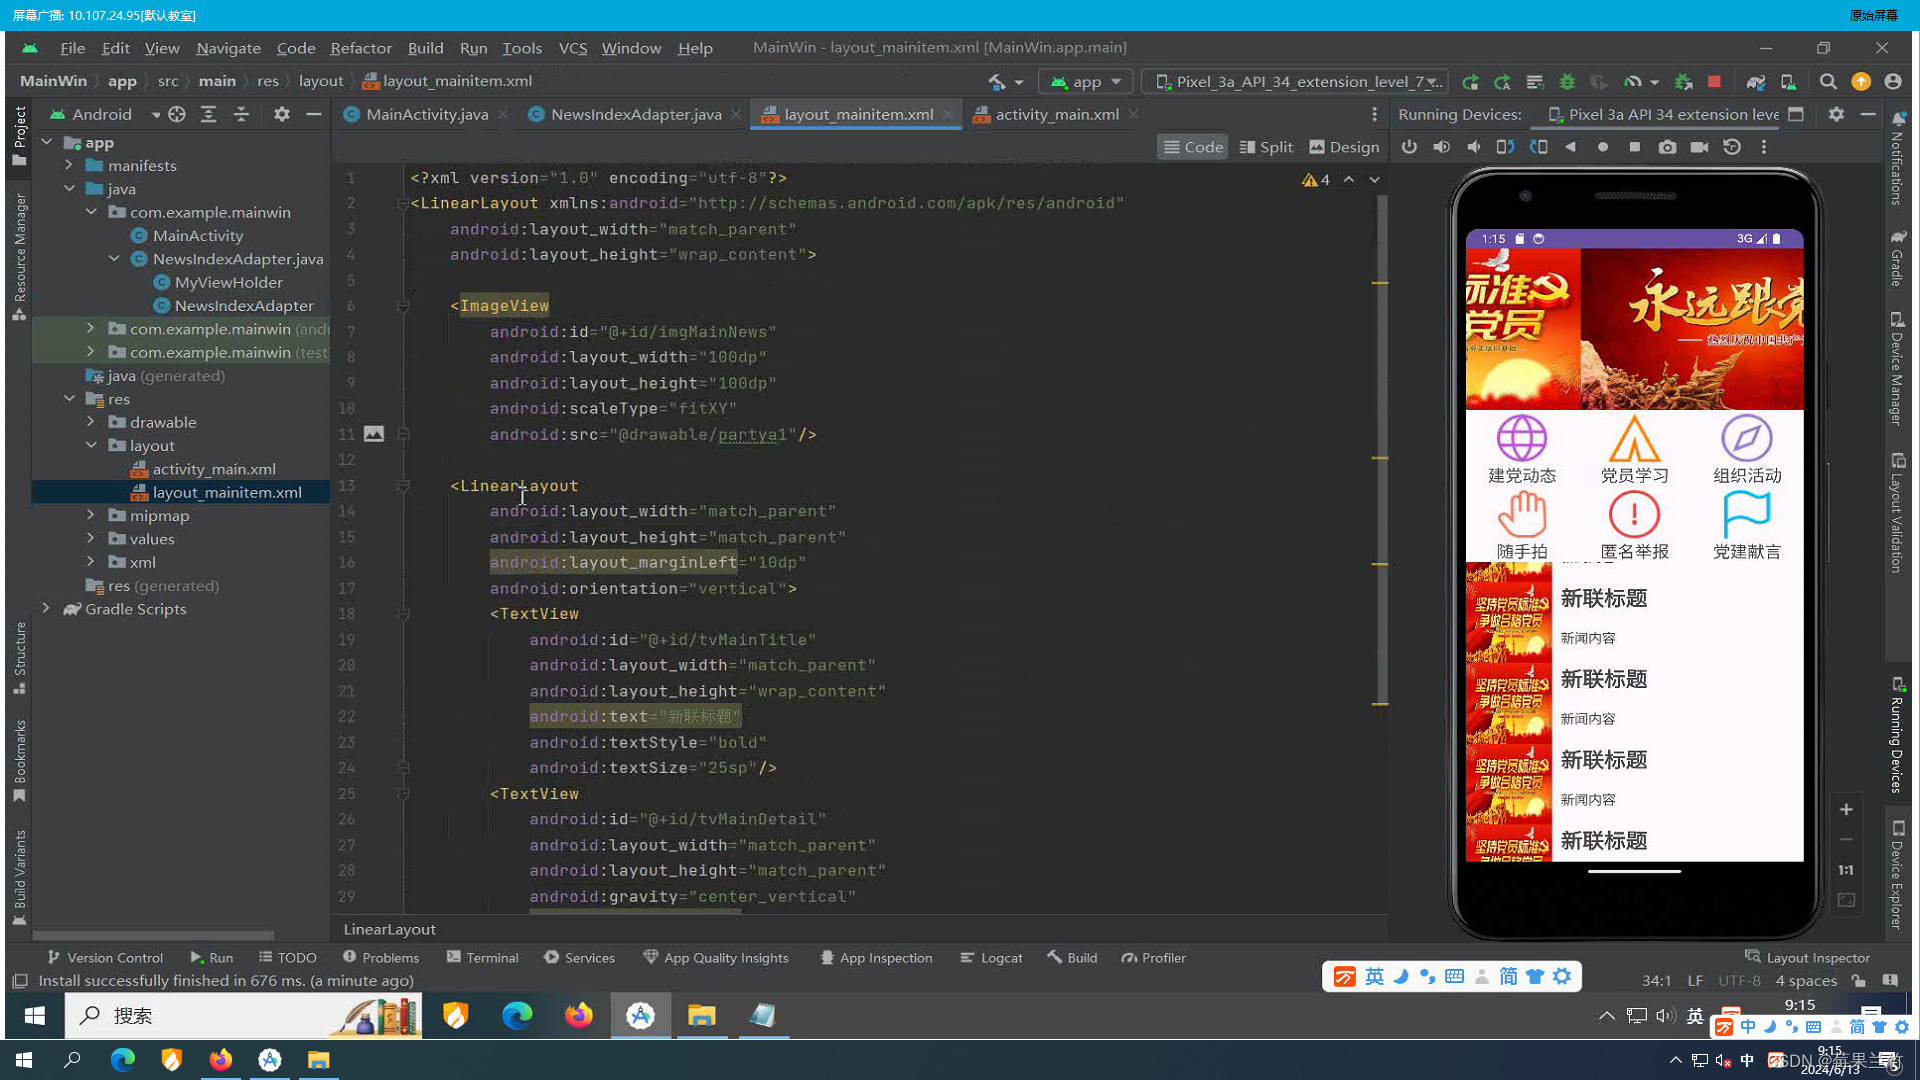This screenshot has height=1080, width=1920.
Task: Rotate the emulator counterclockwise
Action: coord(1505,147)
